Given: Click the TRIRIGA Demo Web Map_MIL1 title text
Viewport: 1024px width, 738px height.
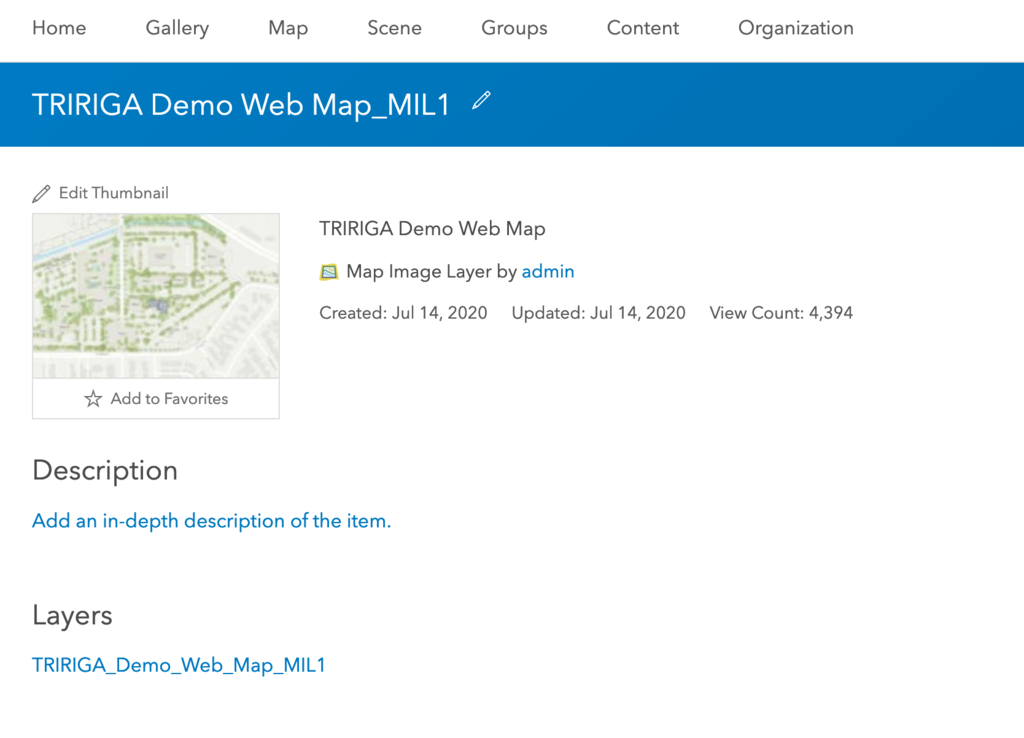Looking at the screenshot, I should coord(241,105).
